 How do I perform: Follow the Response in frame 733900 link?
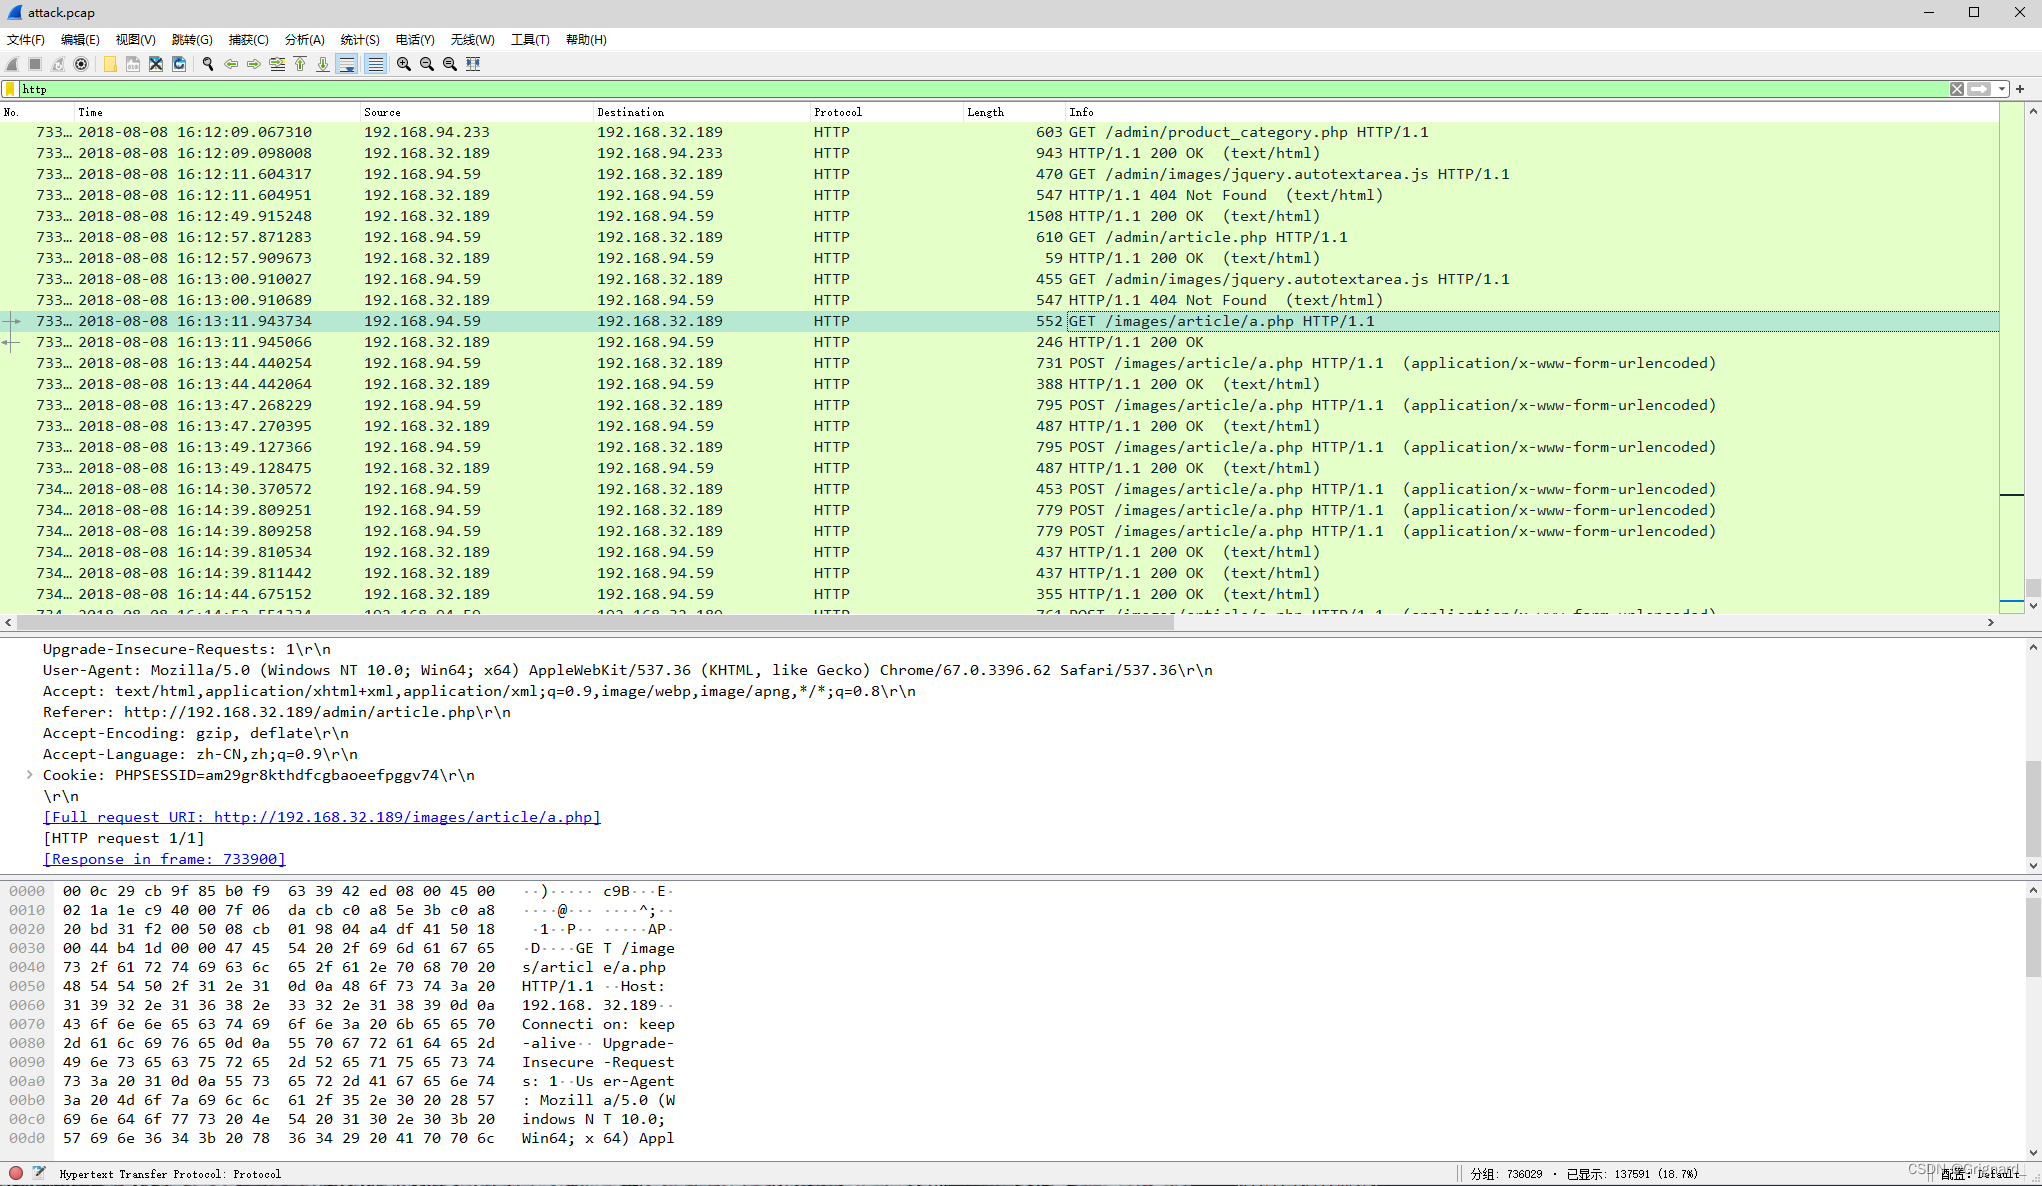(164, 859)
